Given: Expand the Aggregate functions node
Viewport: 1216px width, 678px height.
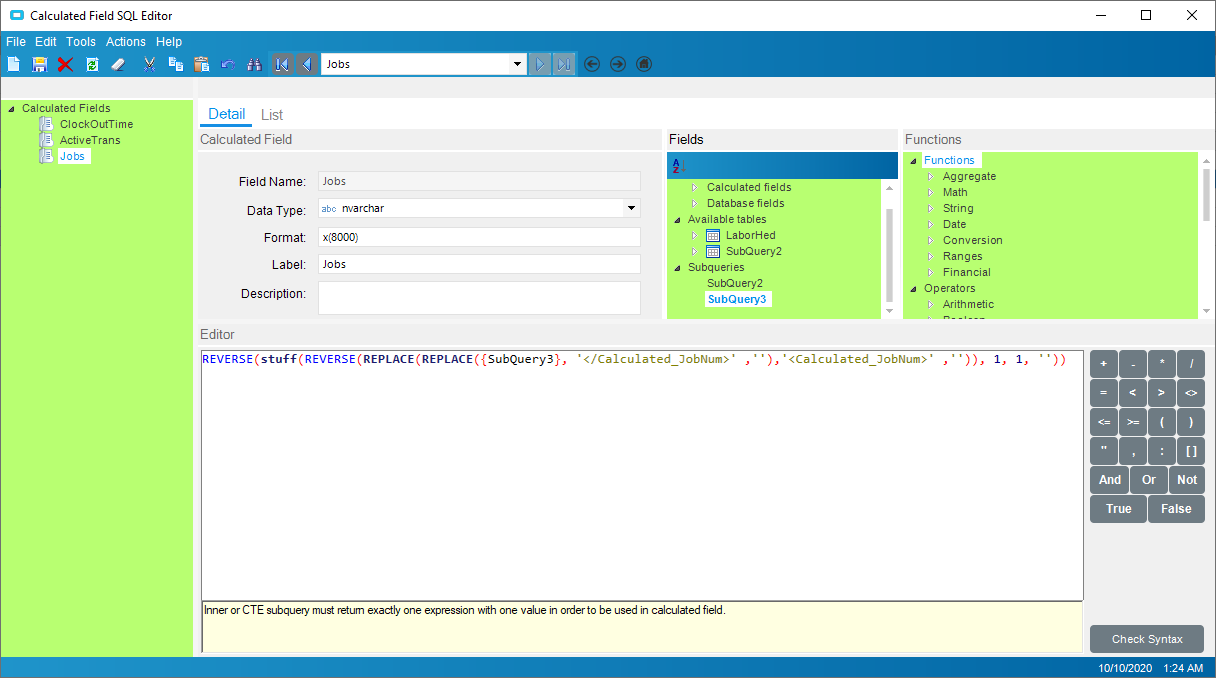Looking at the screenshot, I should point(929,177).
